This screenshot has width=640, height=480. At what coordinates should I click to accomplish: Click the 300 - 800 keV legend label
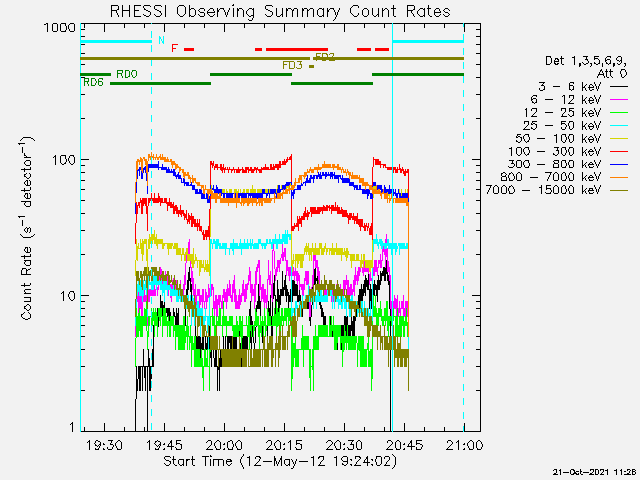555,164
